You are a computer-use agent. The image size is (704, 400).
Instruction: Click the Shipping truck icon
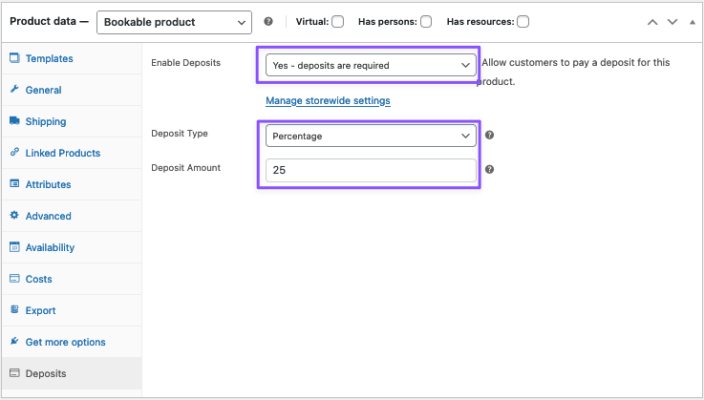click(x=14, y=121)
